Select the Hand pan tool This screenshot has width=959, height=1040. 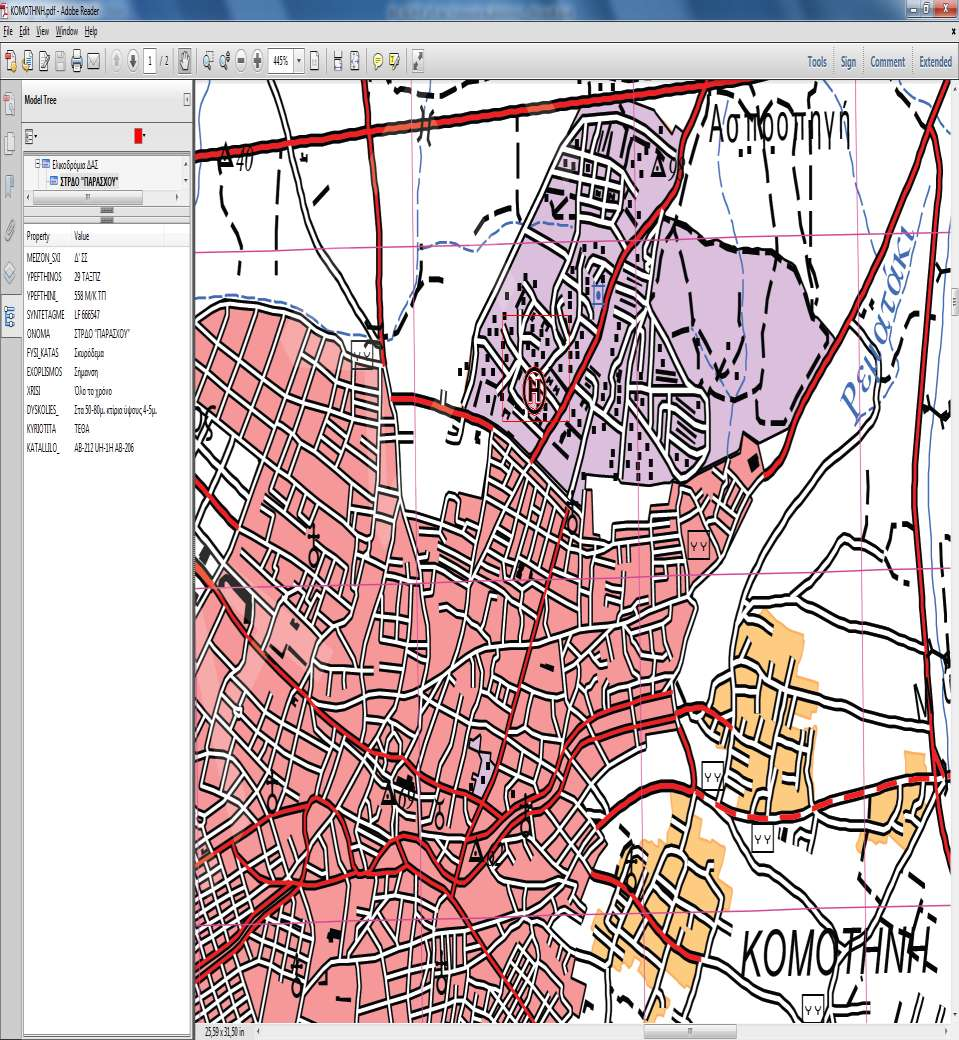(x=184, y=62)
